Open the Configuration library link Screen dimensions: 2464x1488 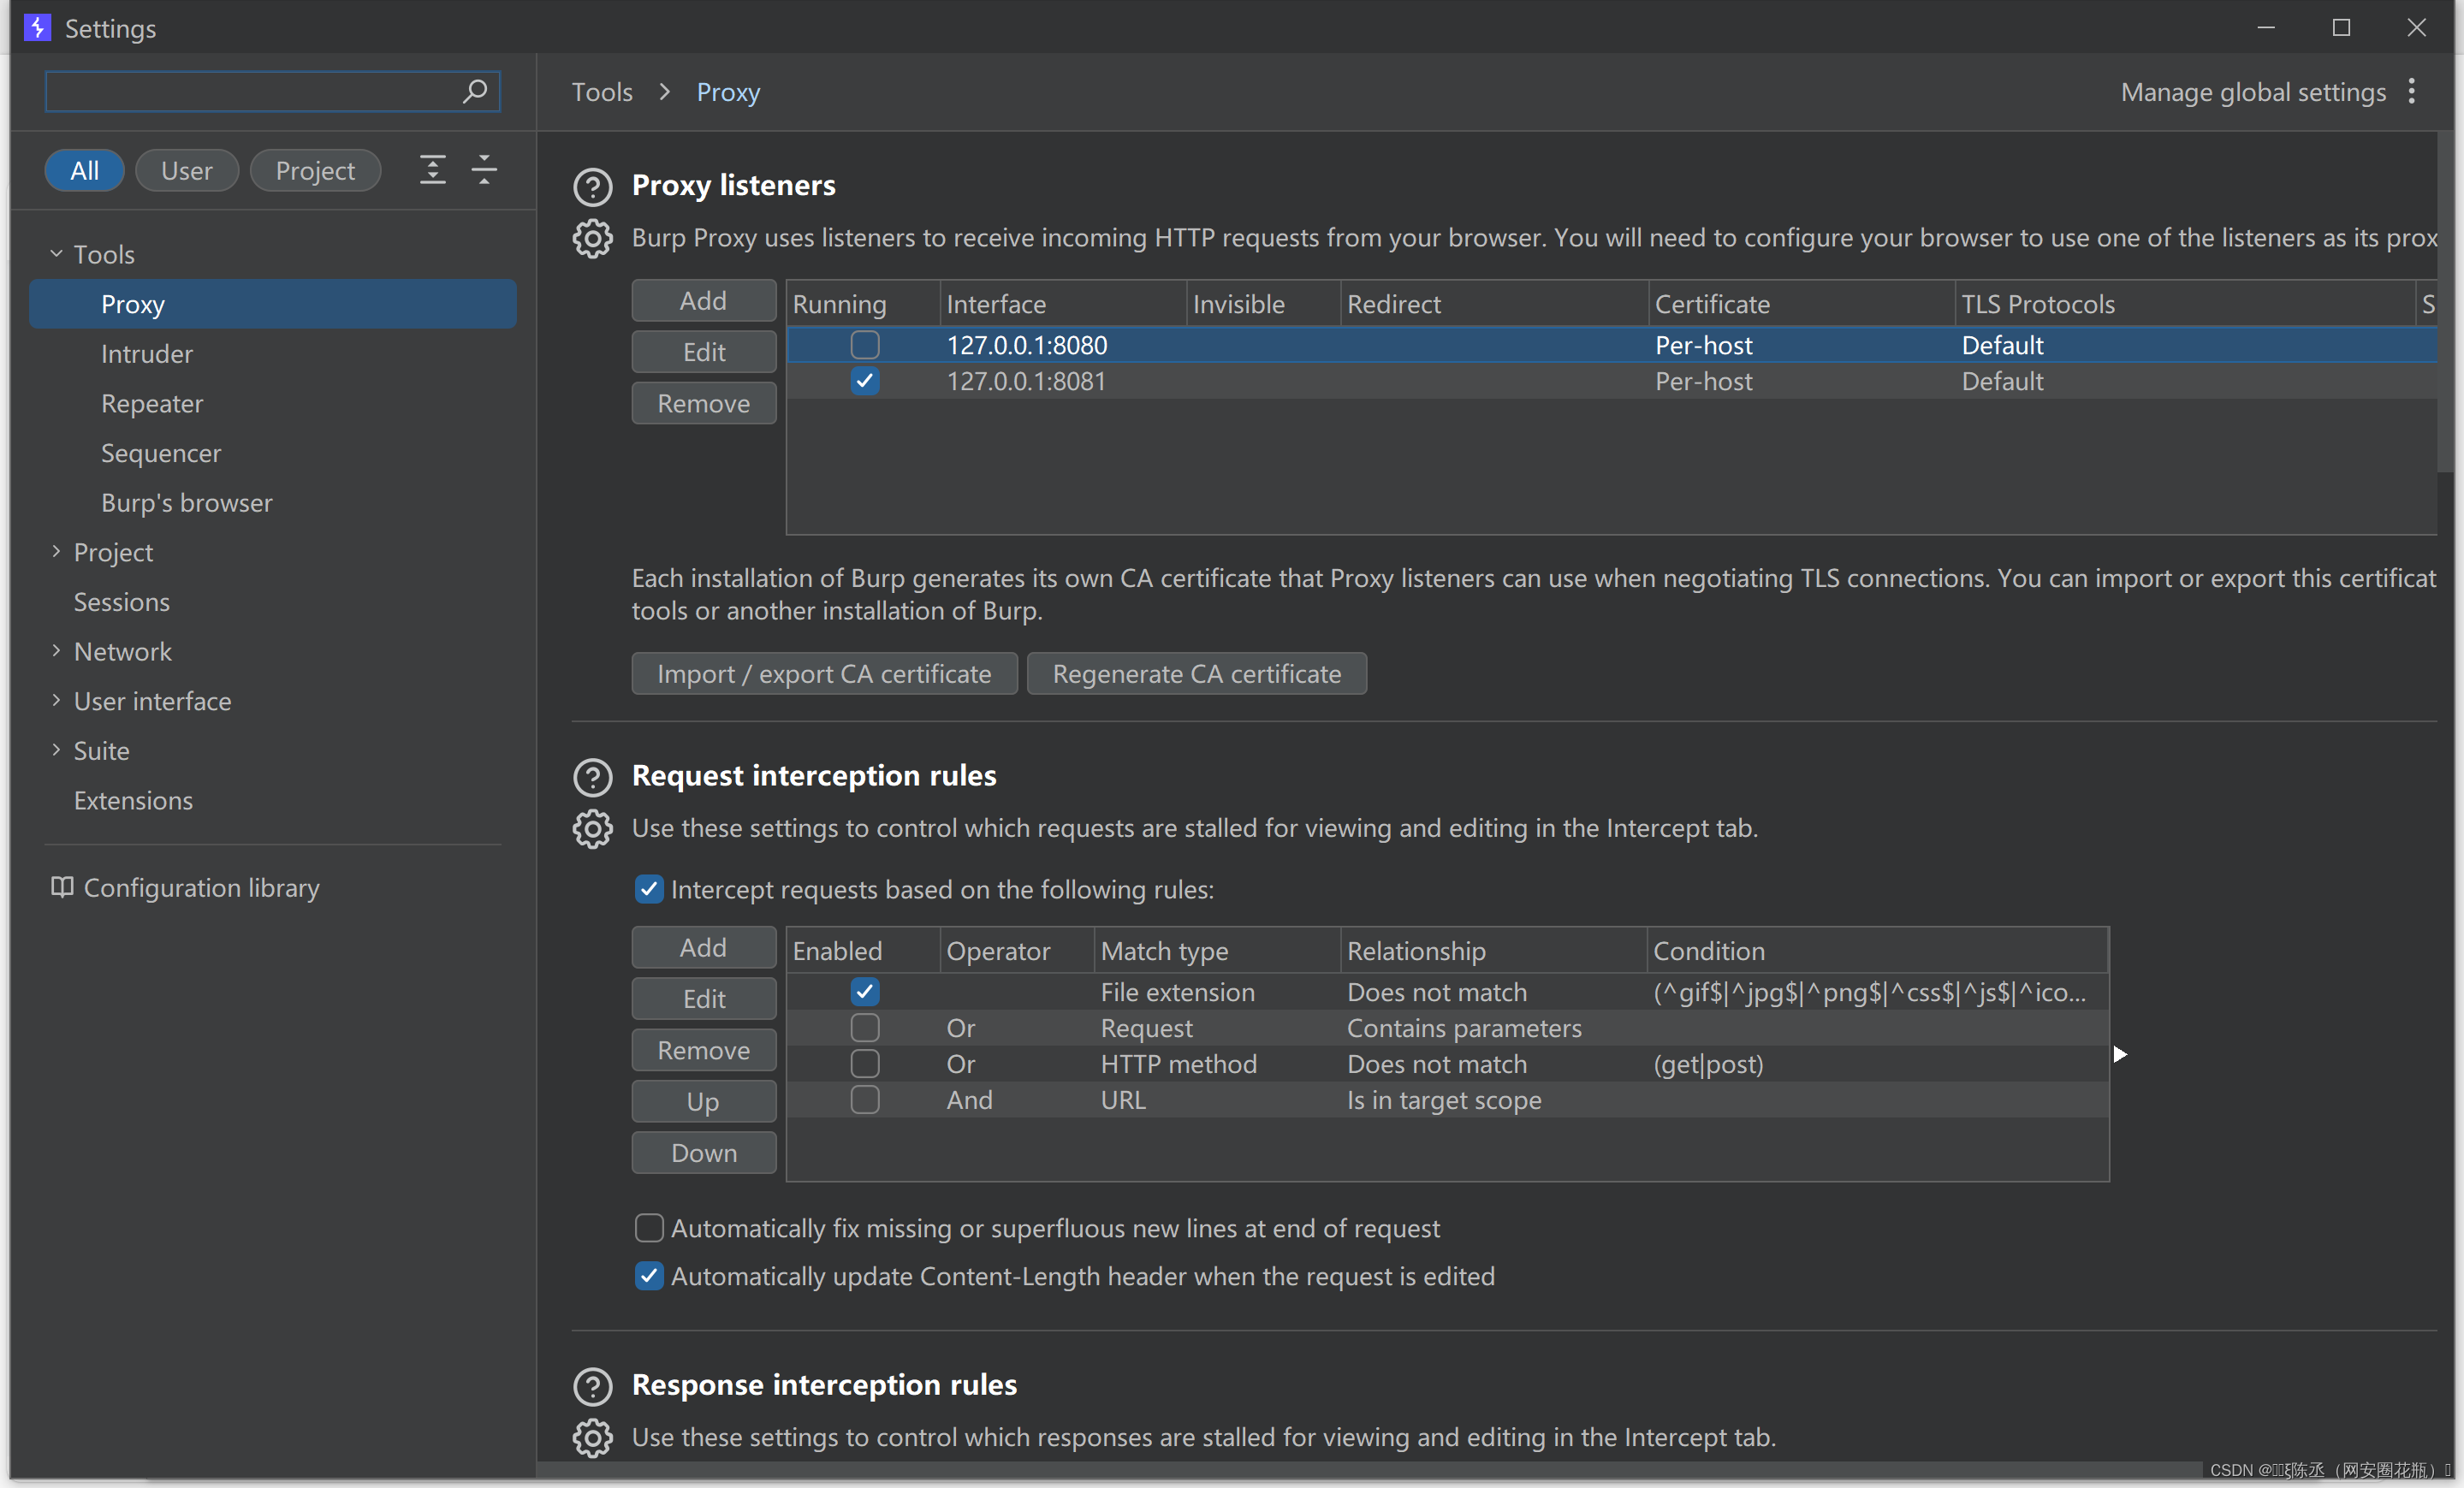click(x=202, y=888)
